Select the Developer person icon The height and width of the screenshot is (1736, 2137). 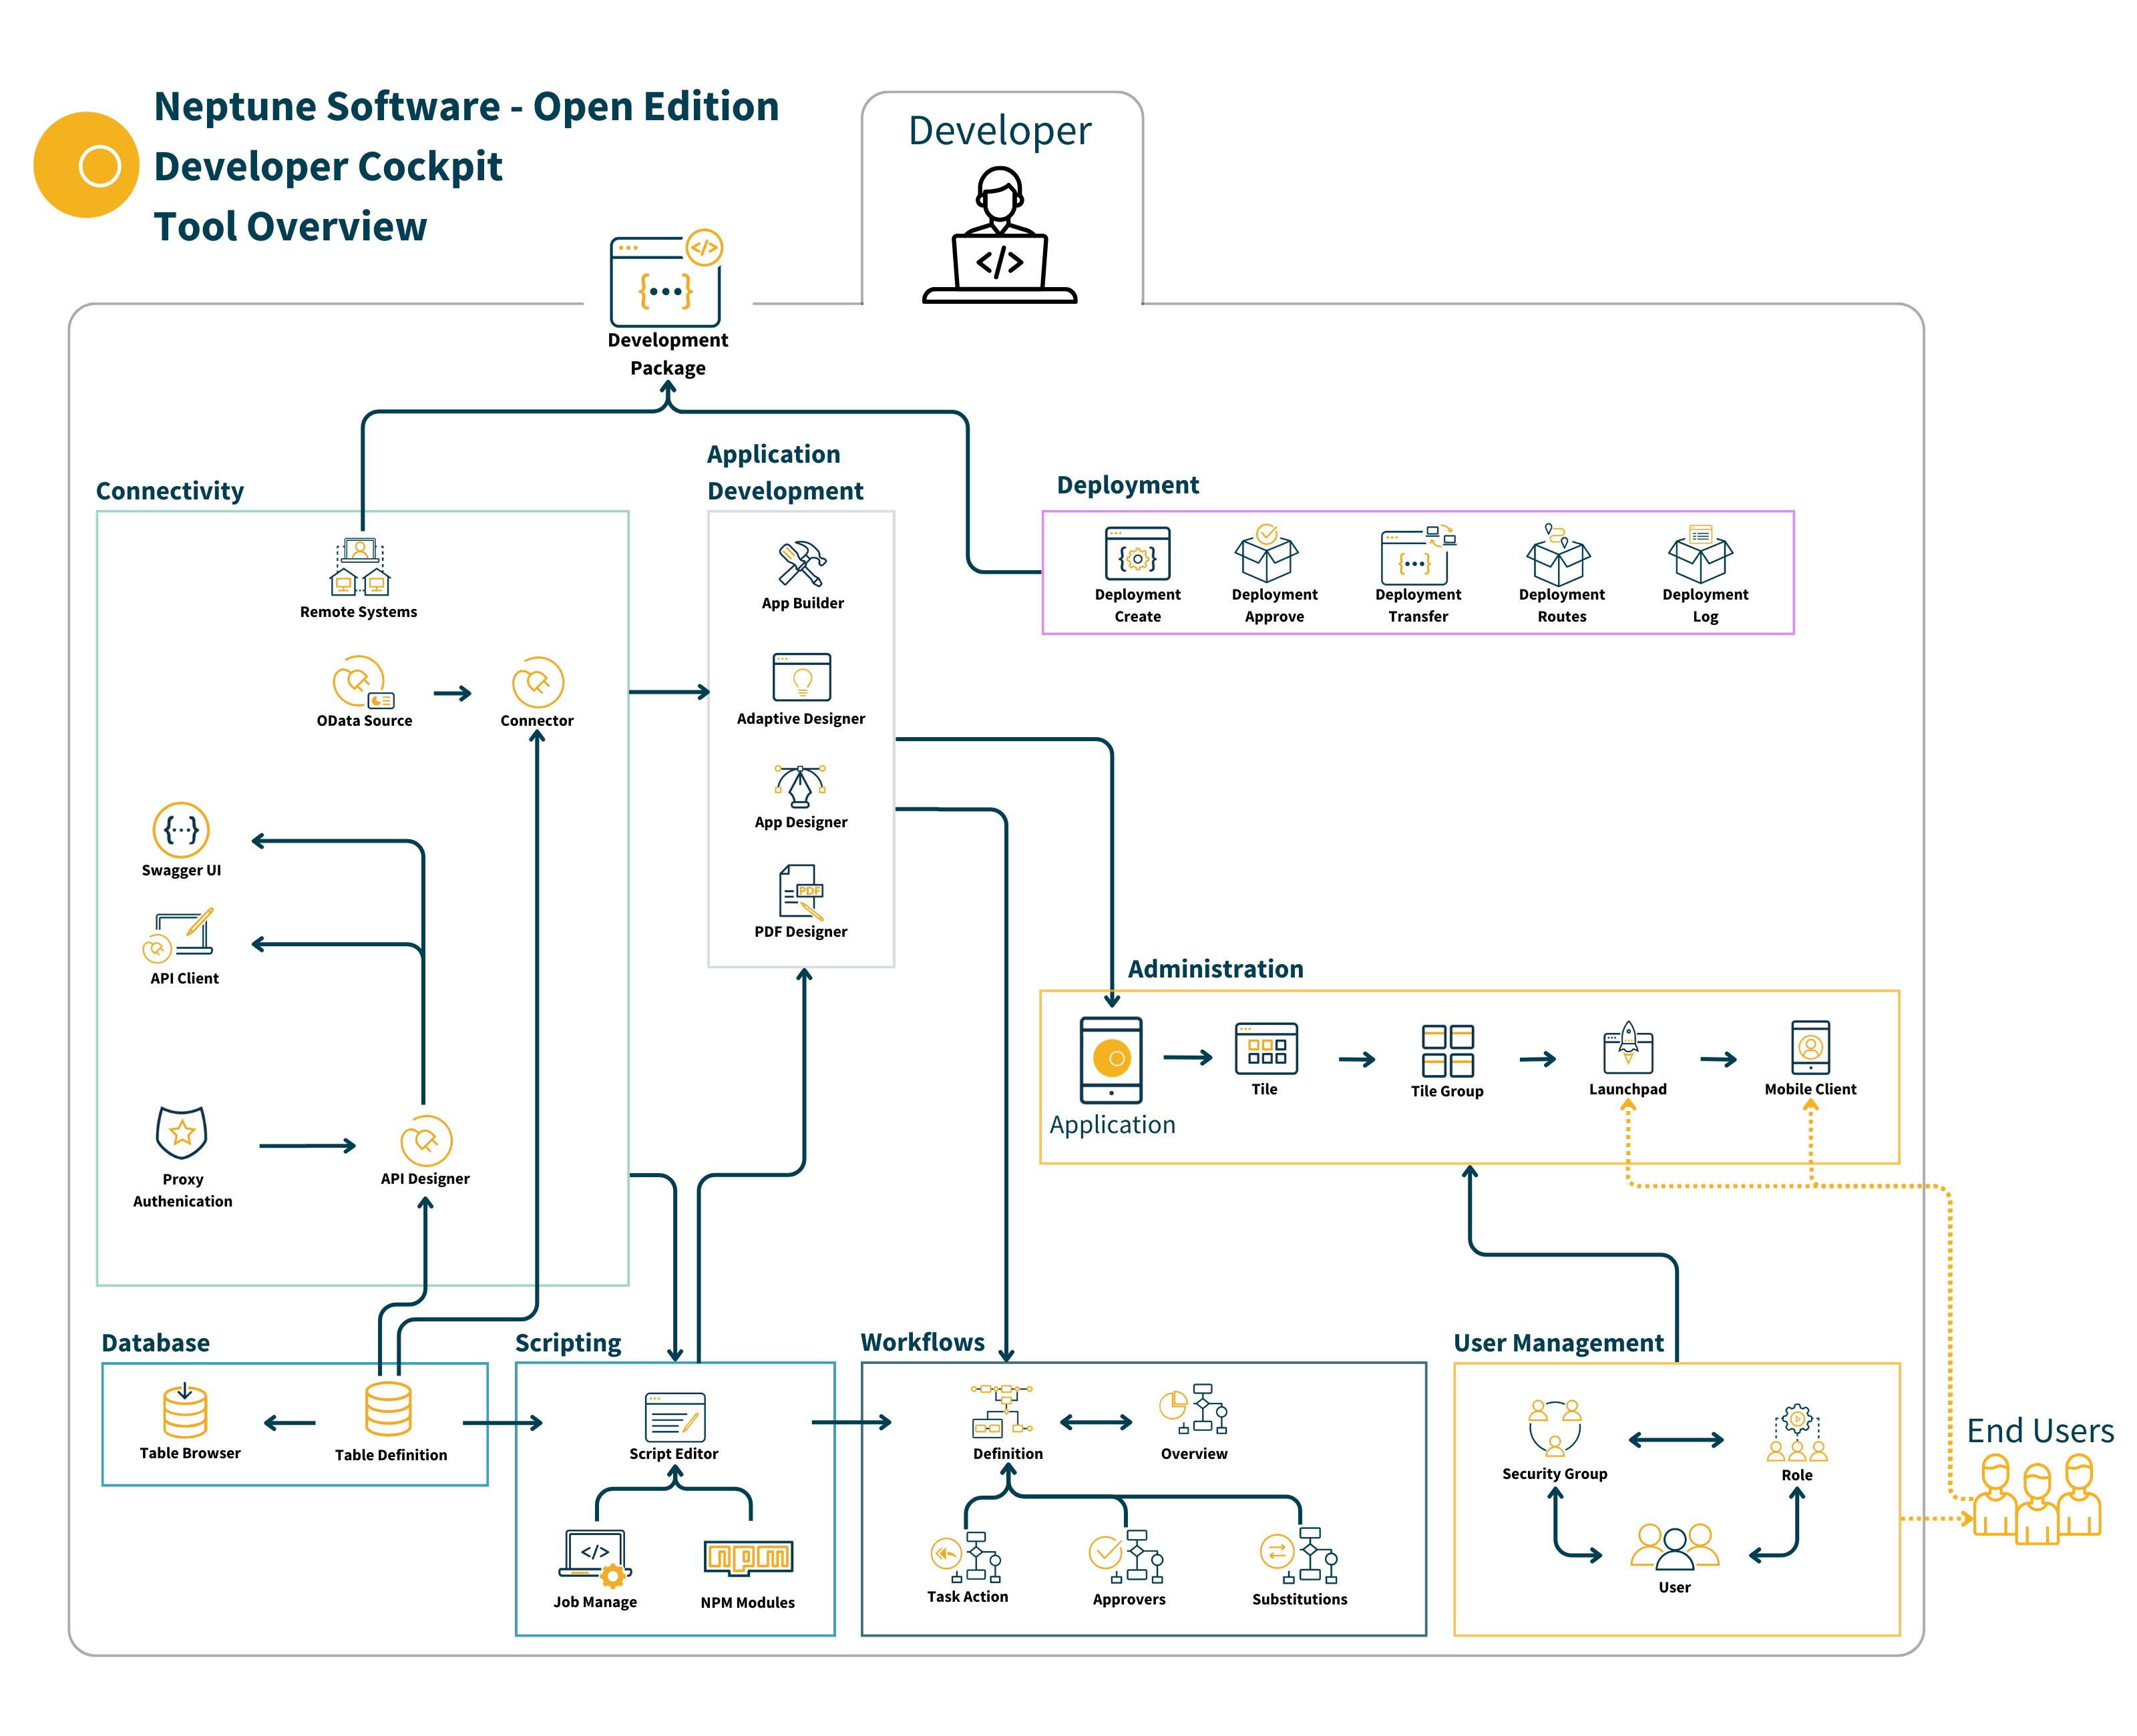coord(999,235)
